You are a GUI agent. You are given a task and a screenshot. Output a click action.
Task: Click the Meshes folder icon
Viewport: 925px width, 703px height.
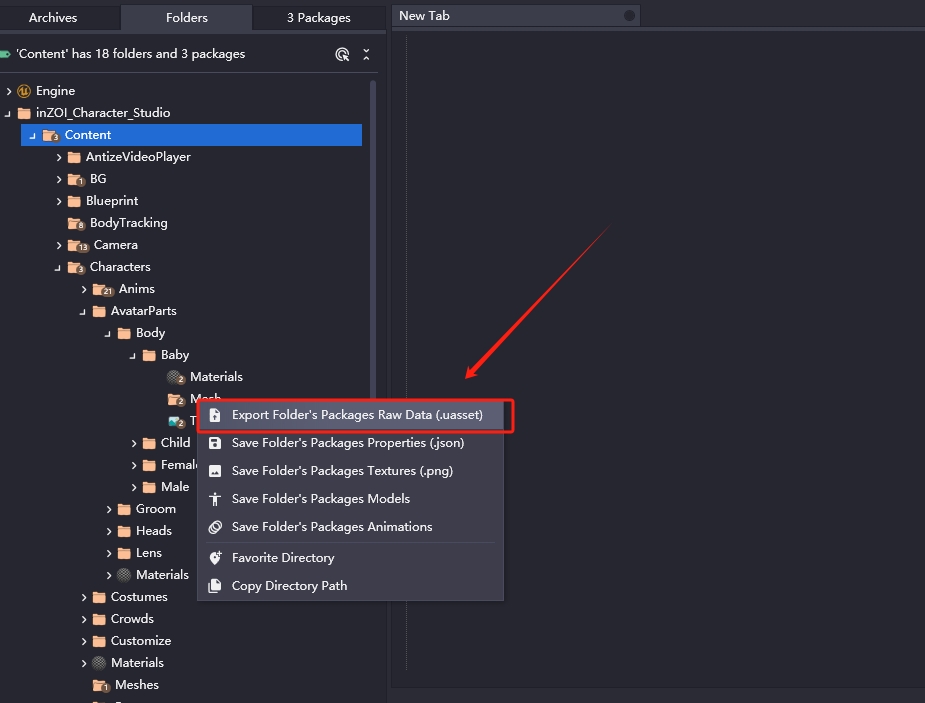[101, 685]
